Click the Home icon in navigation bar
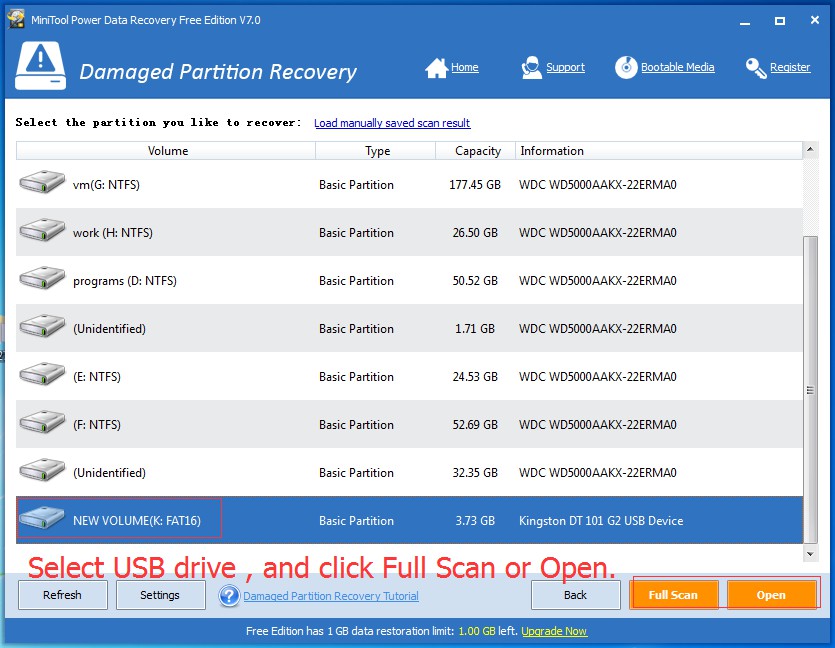 [x=437, y=66]
